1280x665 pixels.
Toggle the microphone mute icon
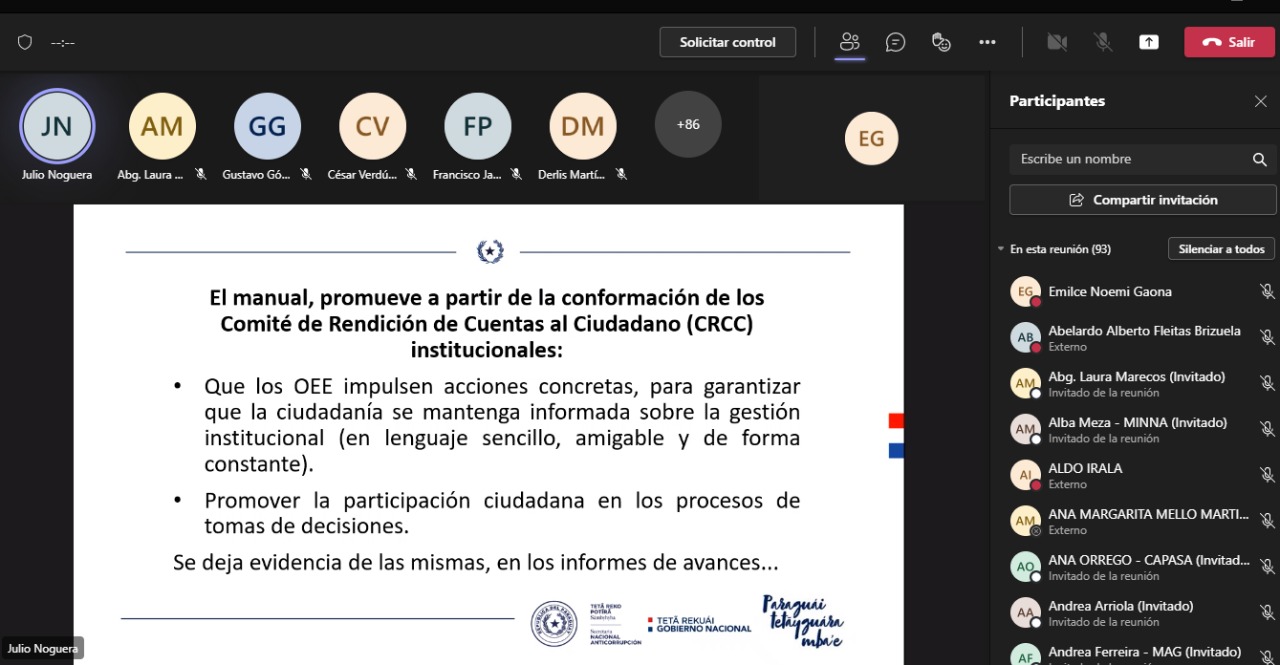(1103, 42)
